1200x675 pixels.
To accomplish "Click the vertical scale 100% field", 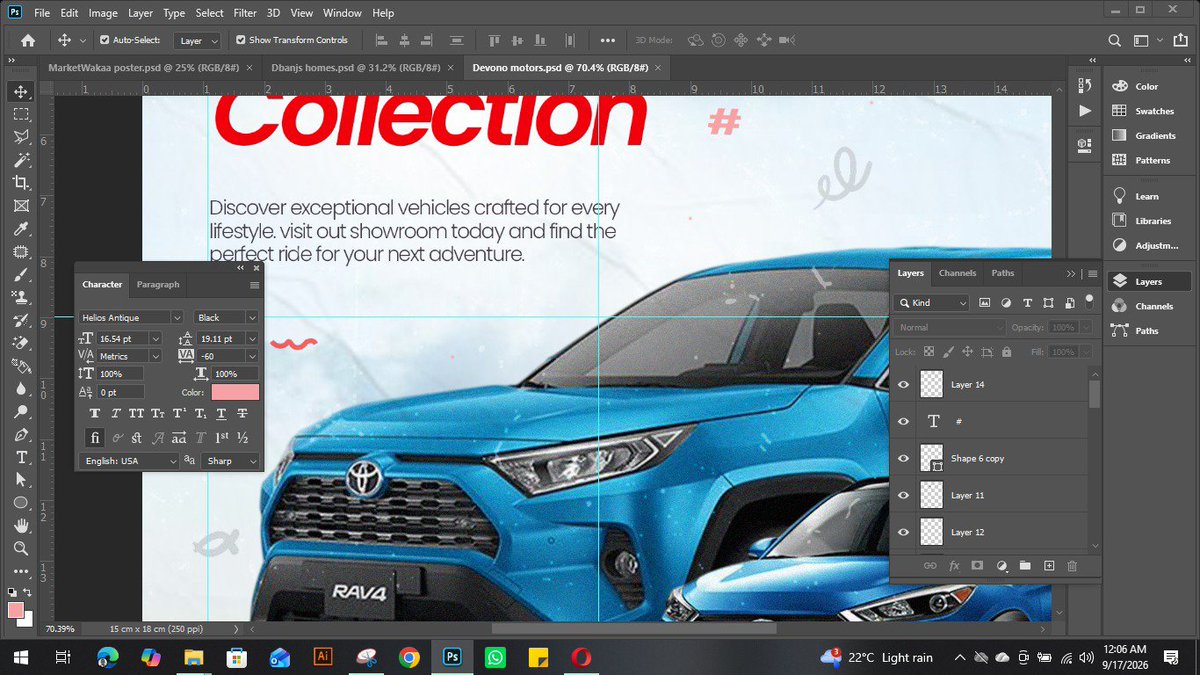I will (x=119, y=374).
